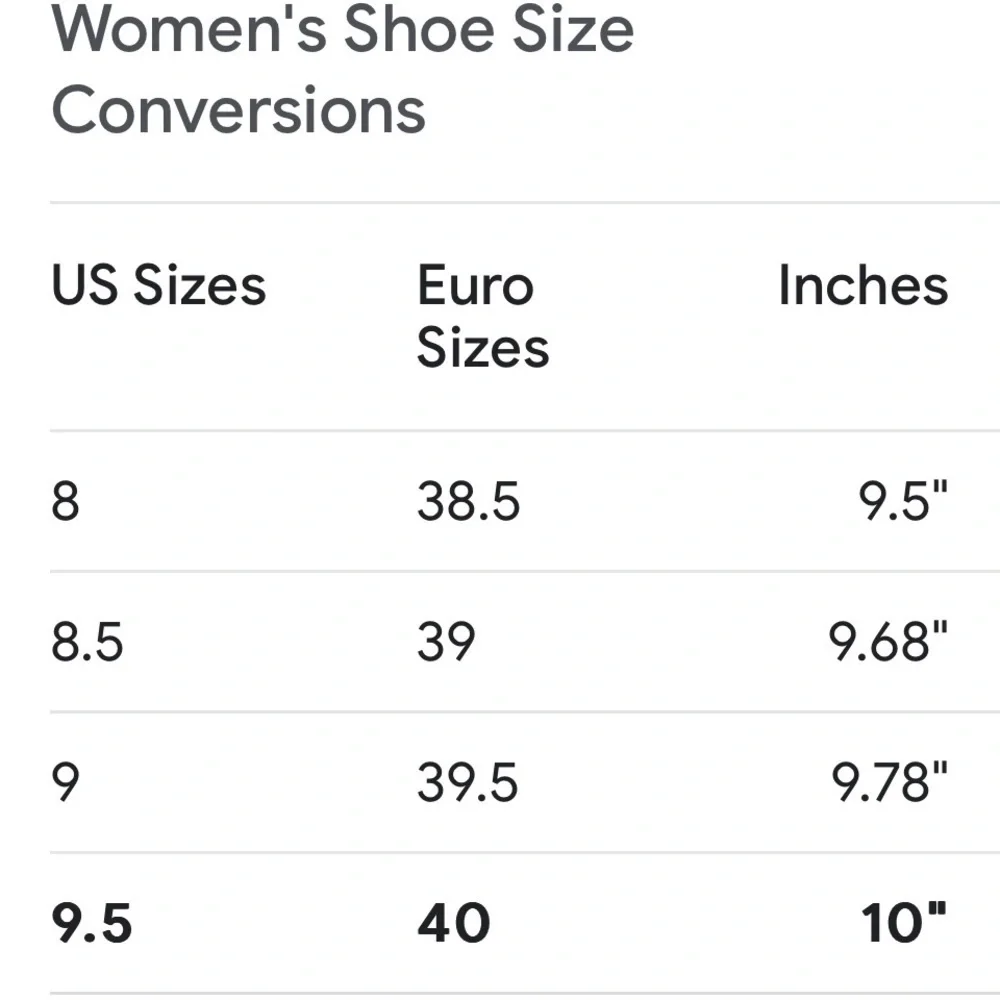This screenshot has height=1000, width=1000.
Task: Click US size 9 cell
Action: (66, 782)
